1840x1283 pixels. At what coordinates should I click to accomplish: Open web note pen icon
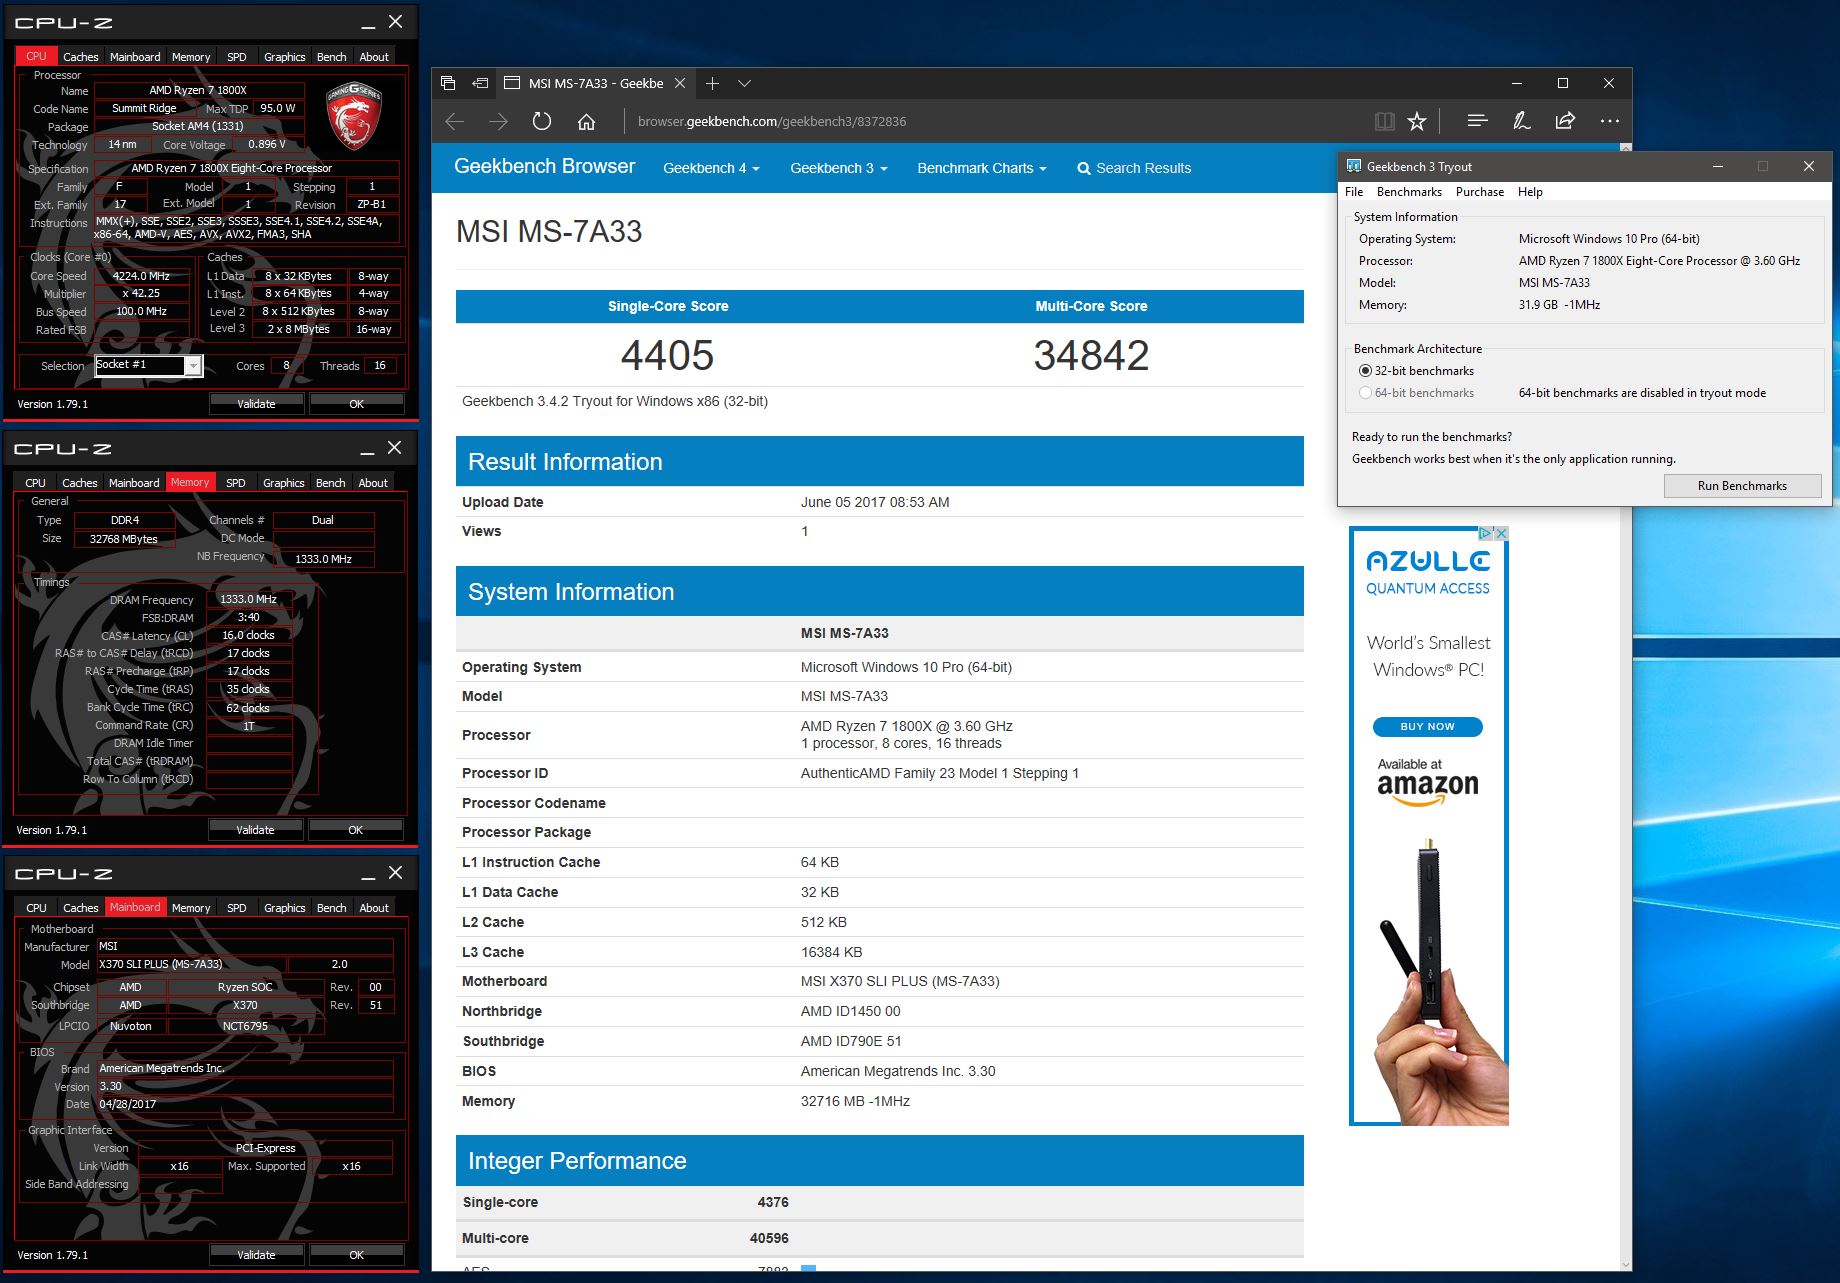[1521, 121]
